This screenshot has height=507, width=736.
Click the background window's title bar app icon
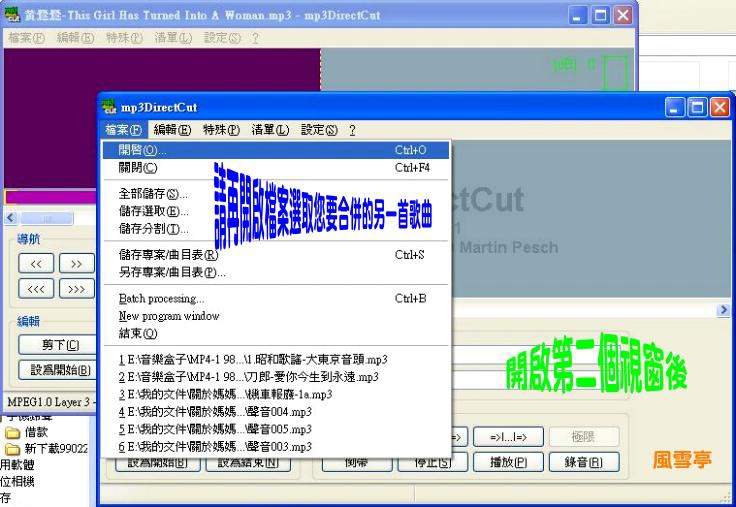click(13, 15)
